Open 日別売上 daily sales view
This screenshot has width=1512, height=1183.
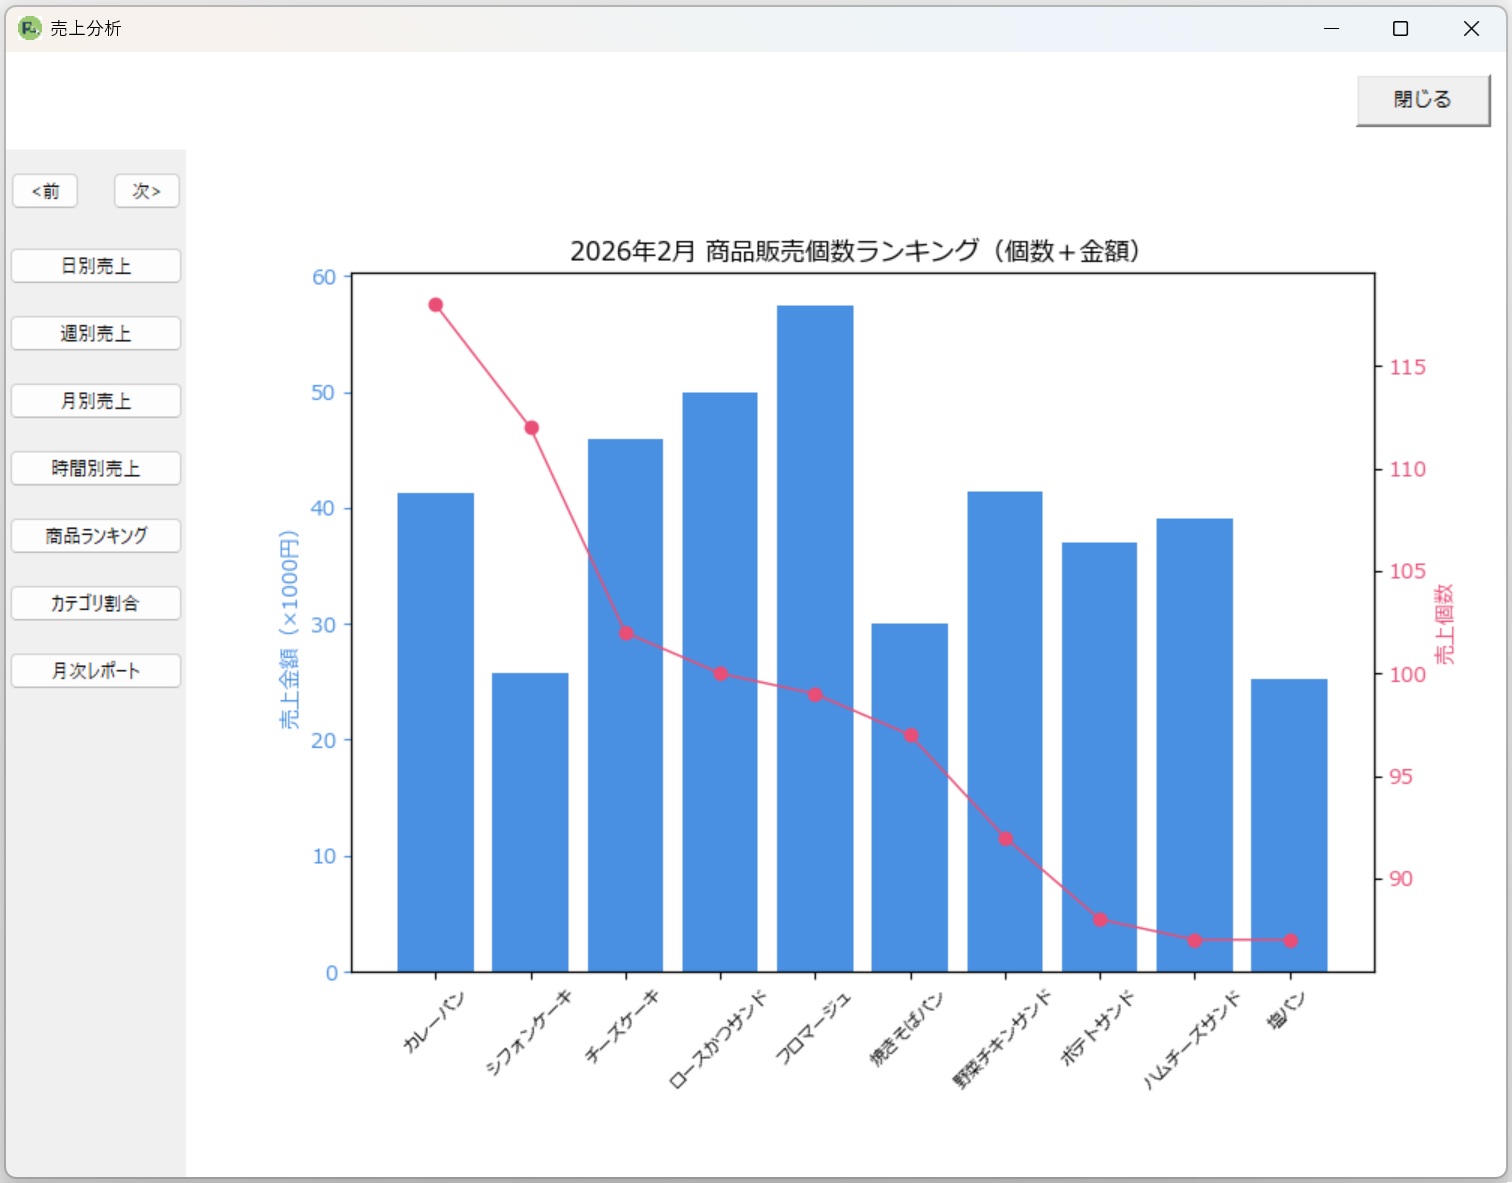tap(95, 265)
